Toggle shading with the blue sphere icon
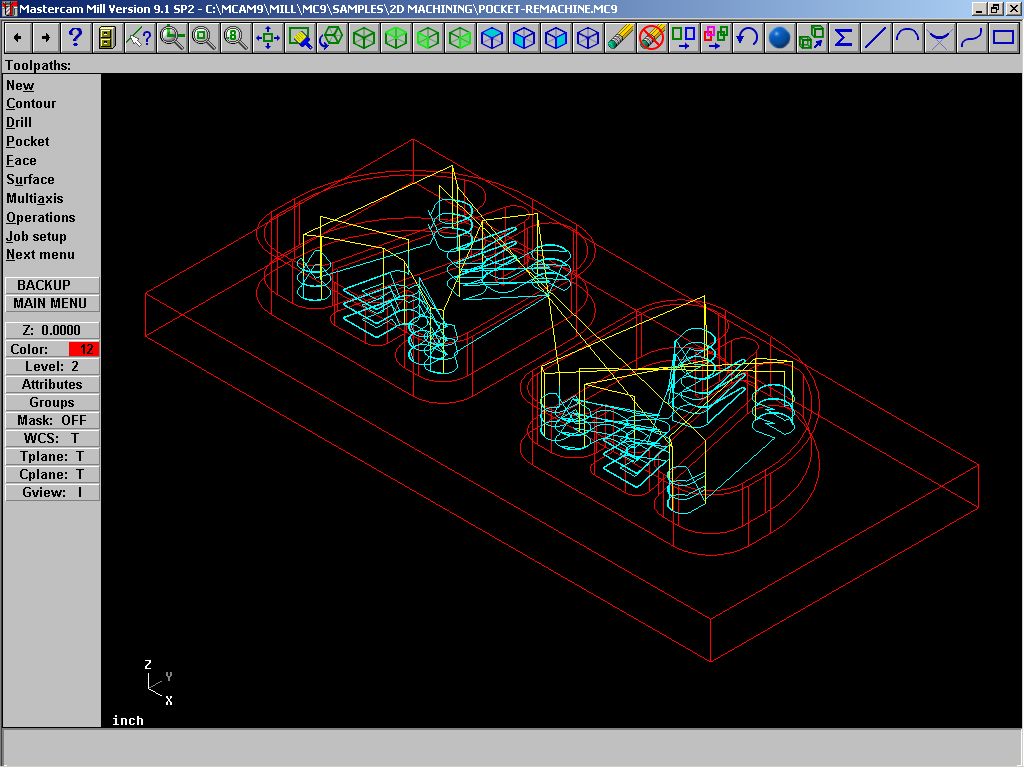This screenshot has width=1024, height=768. pos(780,38)
